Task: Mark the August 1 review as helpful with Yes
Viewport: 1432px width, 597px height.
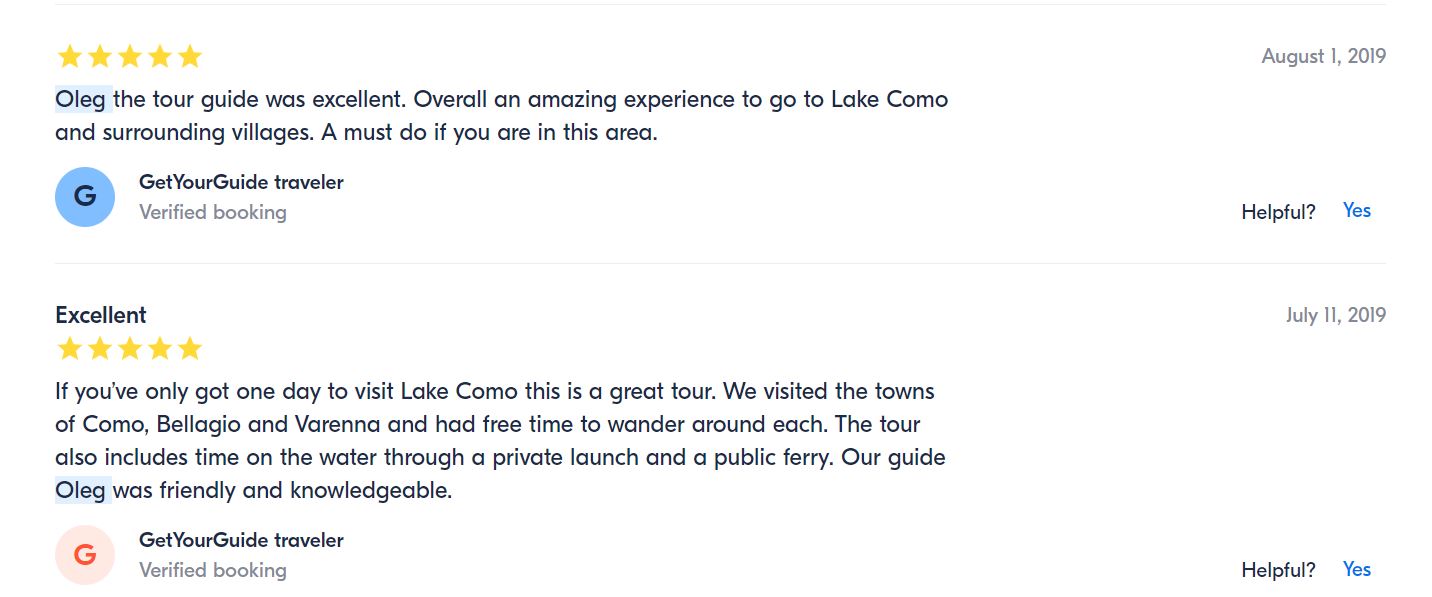Action: coord(1357,210)
